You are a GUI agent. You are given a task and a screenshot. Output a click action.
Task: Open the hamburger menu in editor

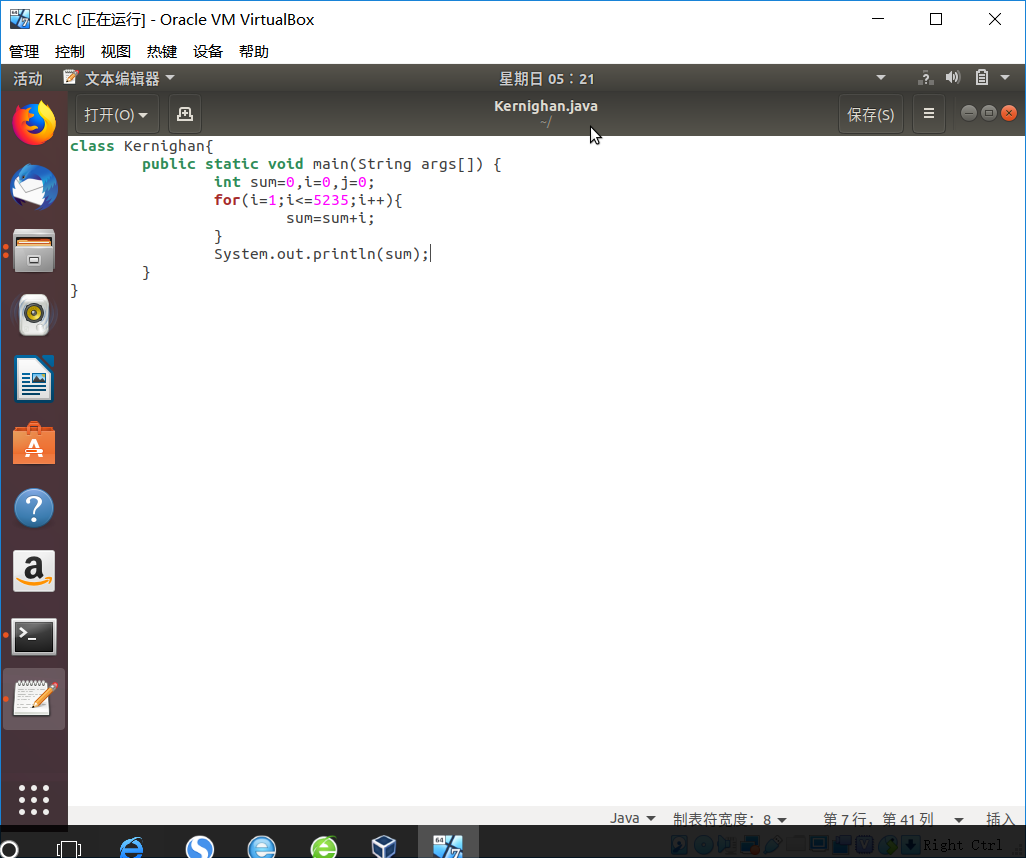click(929, 114)
